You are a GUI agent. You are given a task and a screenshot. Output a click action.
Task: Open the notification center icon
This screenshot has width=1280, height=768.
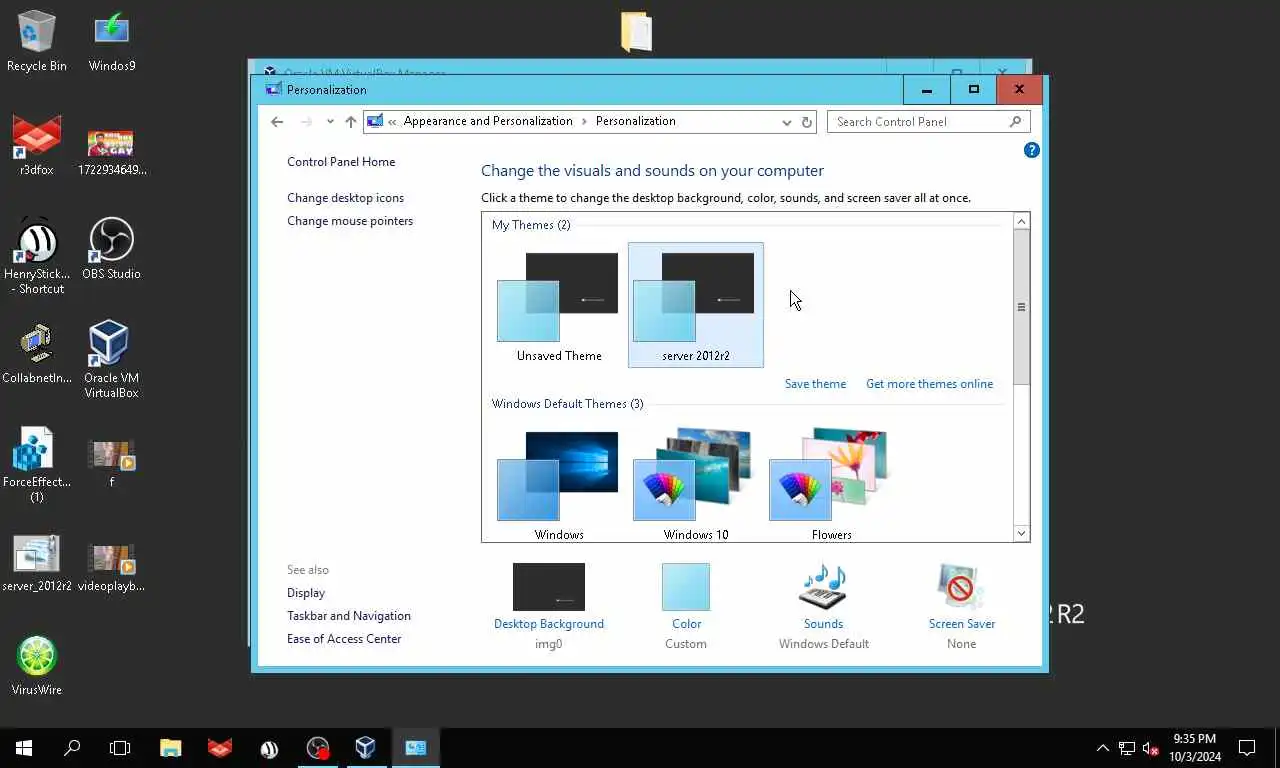click(x=1247, y=747)
